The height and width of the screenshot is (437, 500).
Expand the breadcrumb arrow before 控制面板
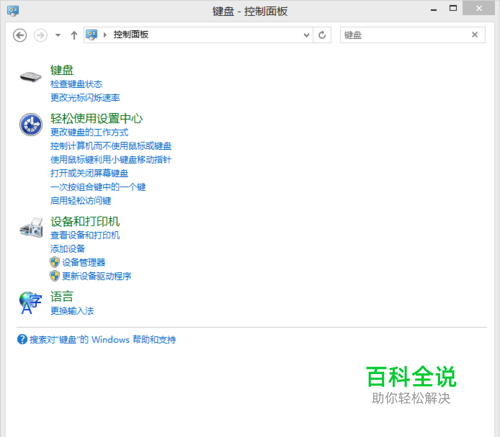pos(105,35)
